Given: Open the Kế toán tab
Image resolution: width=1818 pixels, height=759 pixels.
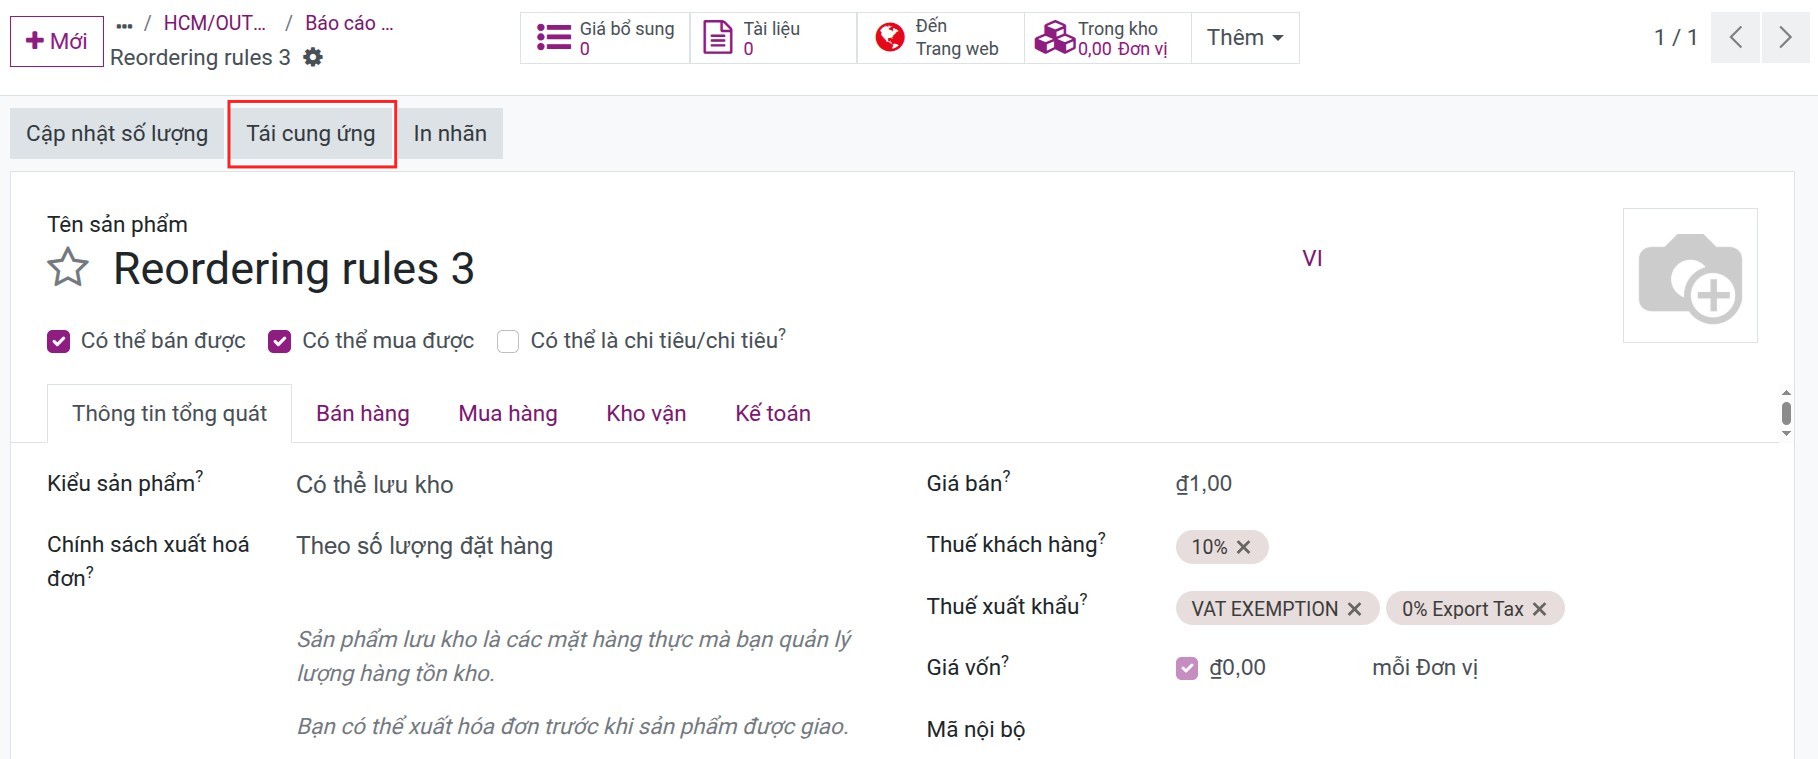Looking at the screenshot, I should 773,414.
